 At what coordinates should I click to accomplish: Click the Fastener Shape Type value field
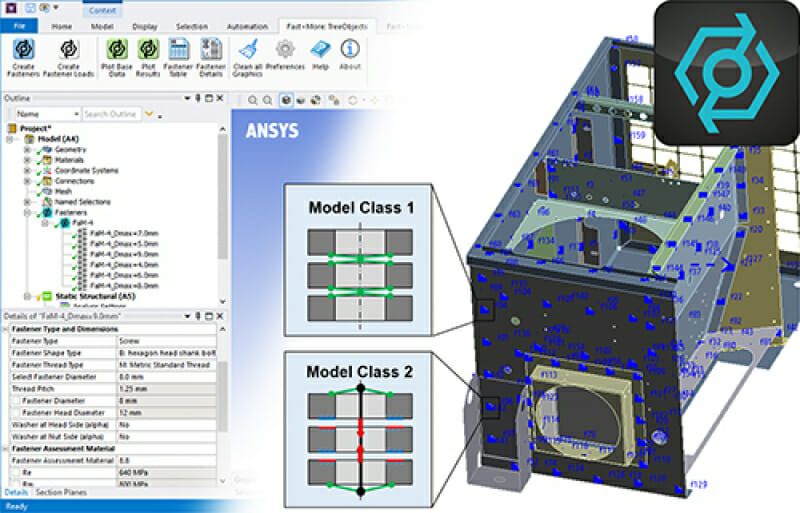click(x=166, y=353)
